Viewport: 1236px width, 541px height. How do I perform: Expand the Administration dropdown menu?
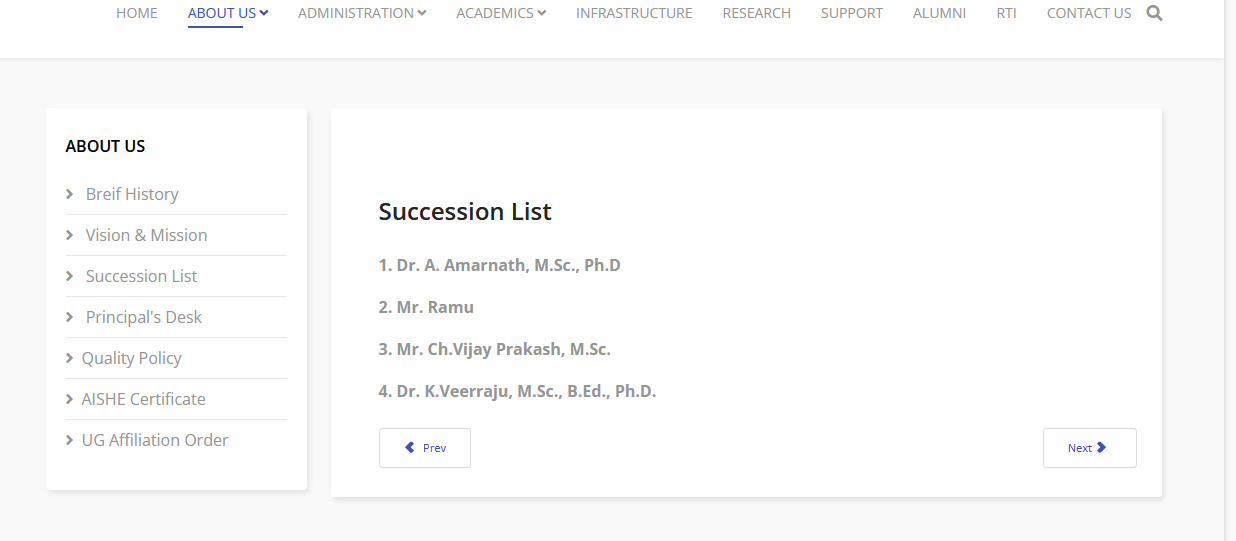(x=362, y=13)
